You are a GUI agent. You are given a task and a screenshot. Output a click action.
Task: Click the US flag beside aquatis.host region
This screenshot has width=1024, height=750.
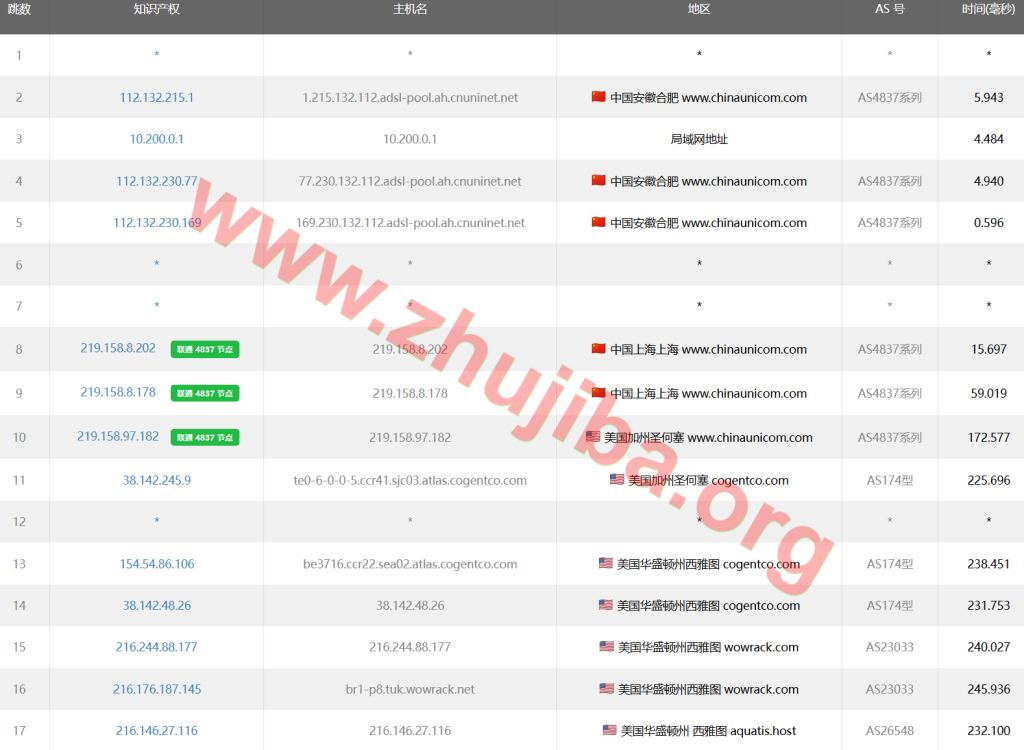[x=609, y=731]
